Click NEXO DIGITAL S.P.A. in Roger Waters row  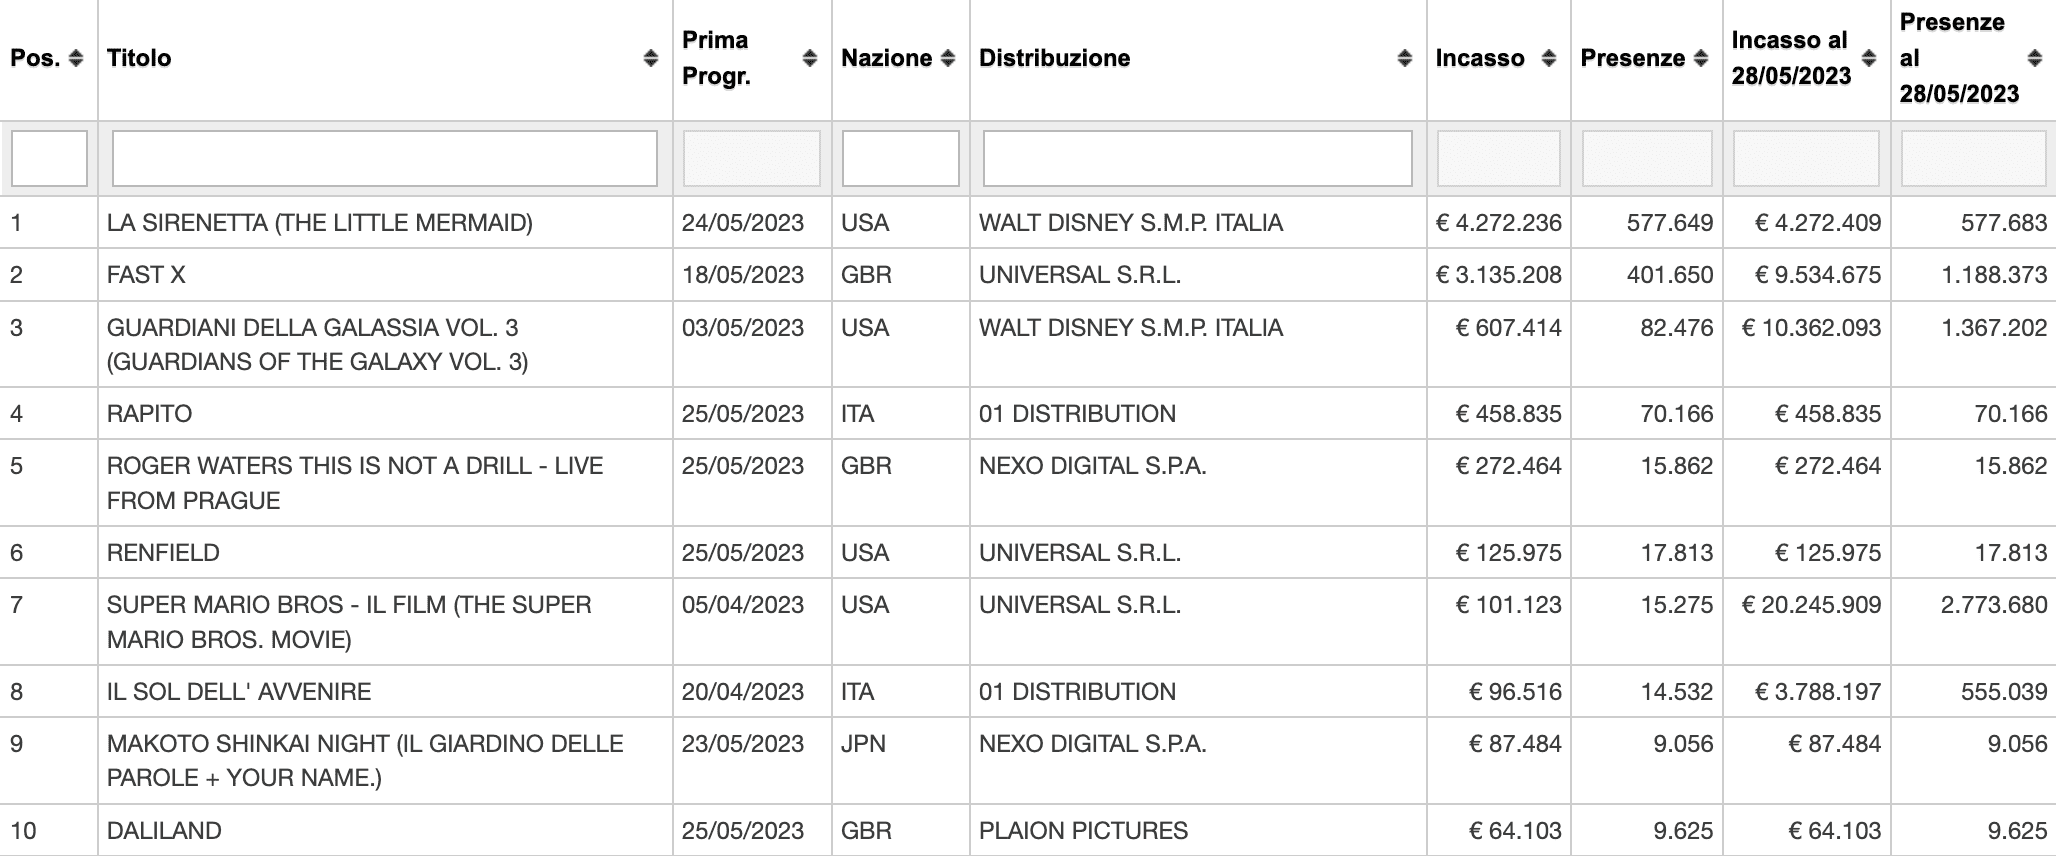[x=1093, y=465]
